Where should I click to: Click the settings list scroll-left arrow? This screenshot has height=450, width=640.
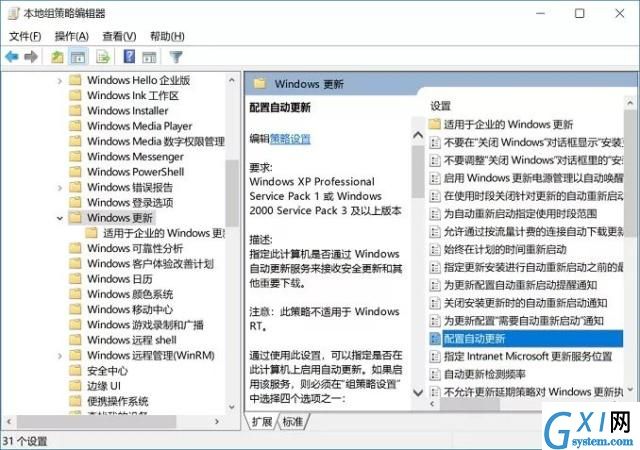pyautogui.click(x=433, y=404)
